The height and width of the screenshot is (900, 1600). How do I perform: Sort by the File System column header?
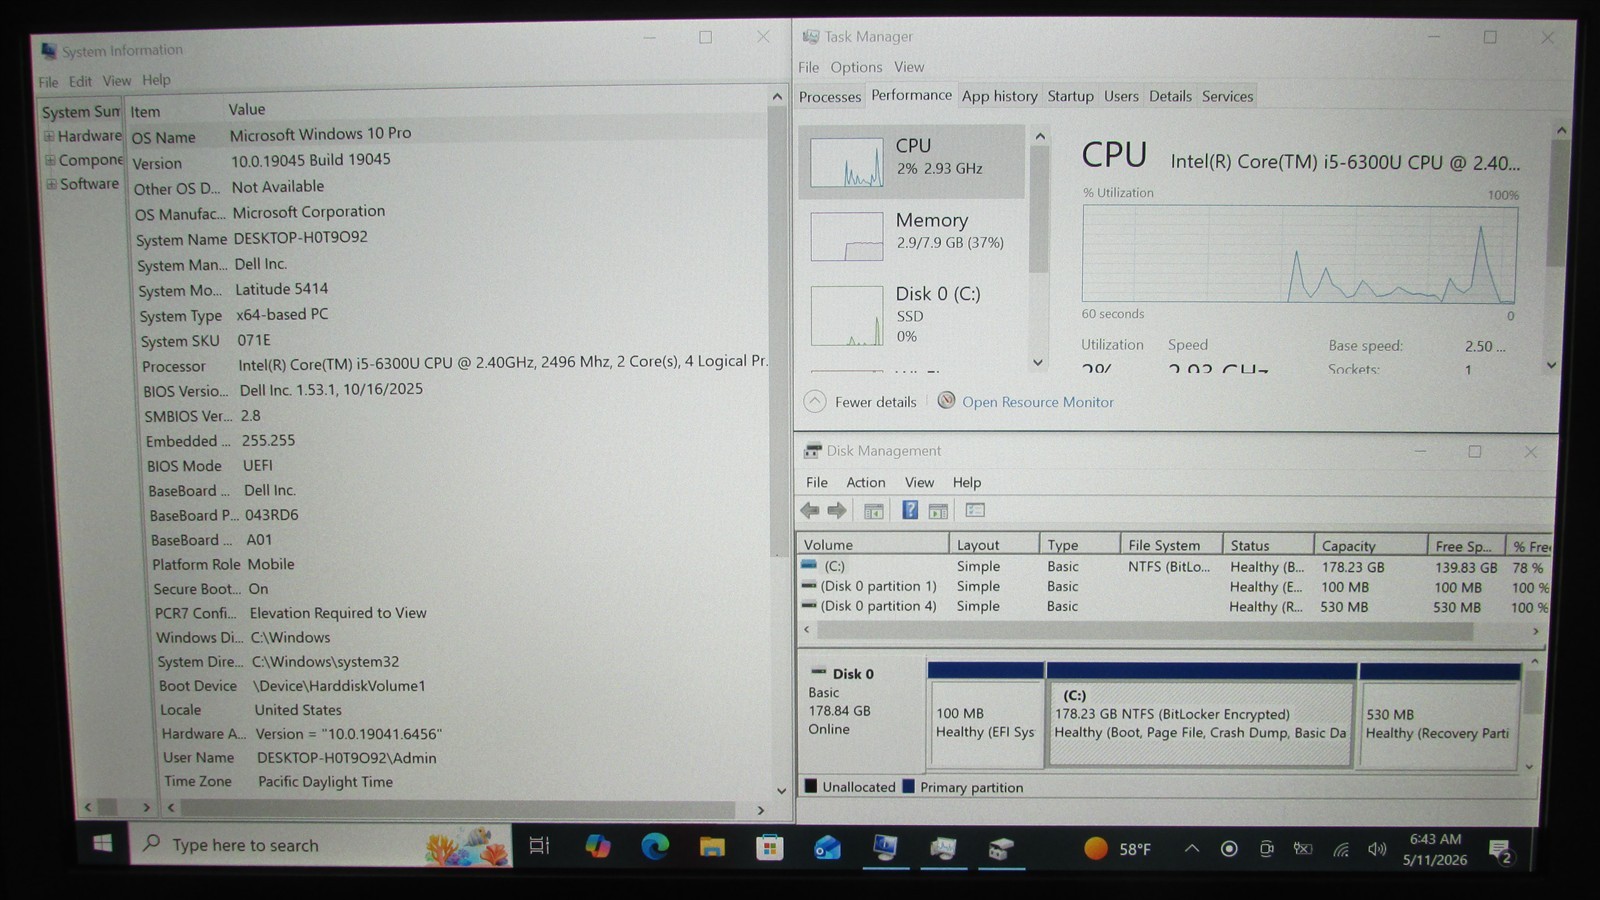[1170, 545]
